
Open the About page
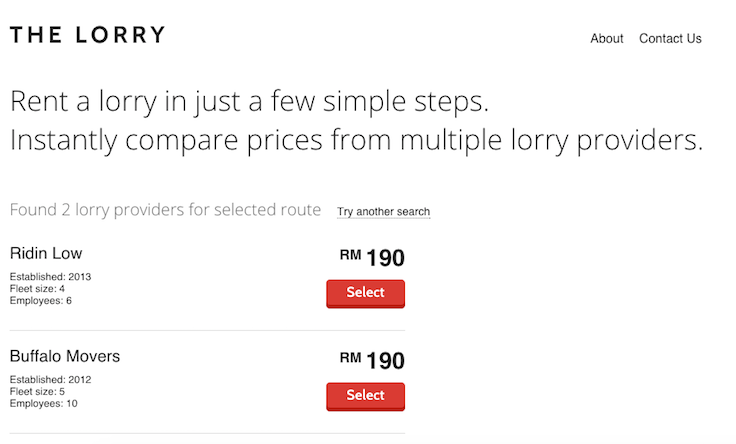pos(606,38)
